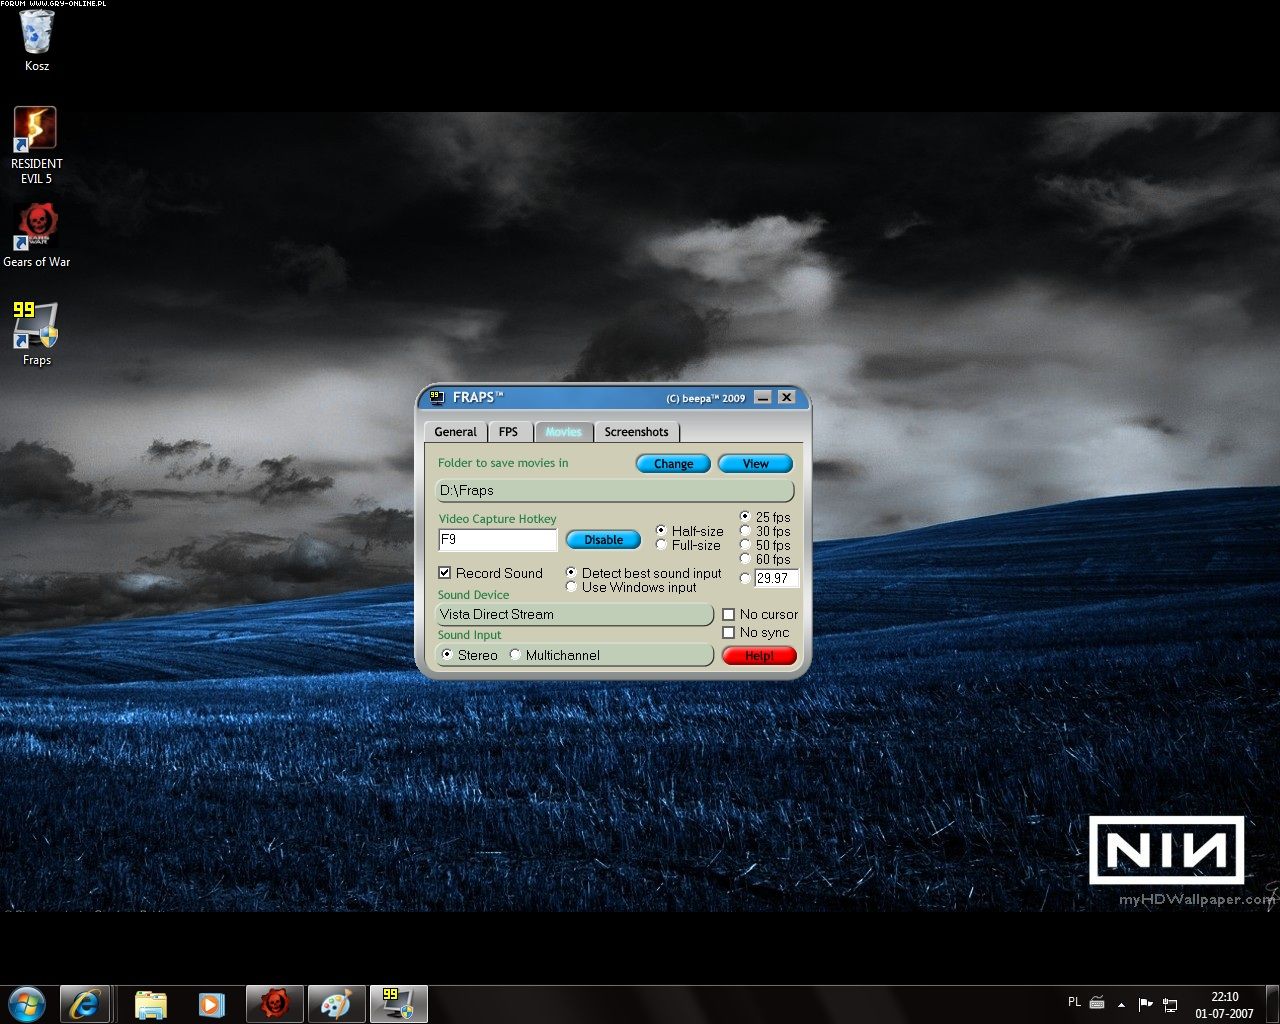
Task: Select 30 fps radio option
Action: [x=765, y=531]
